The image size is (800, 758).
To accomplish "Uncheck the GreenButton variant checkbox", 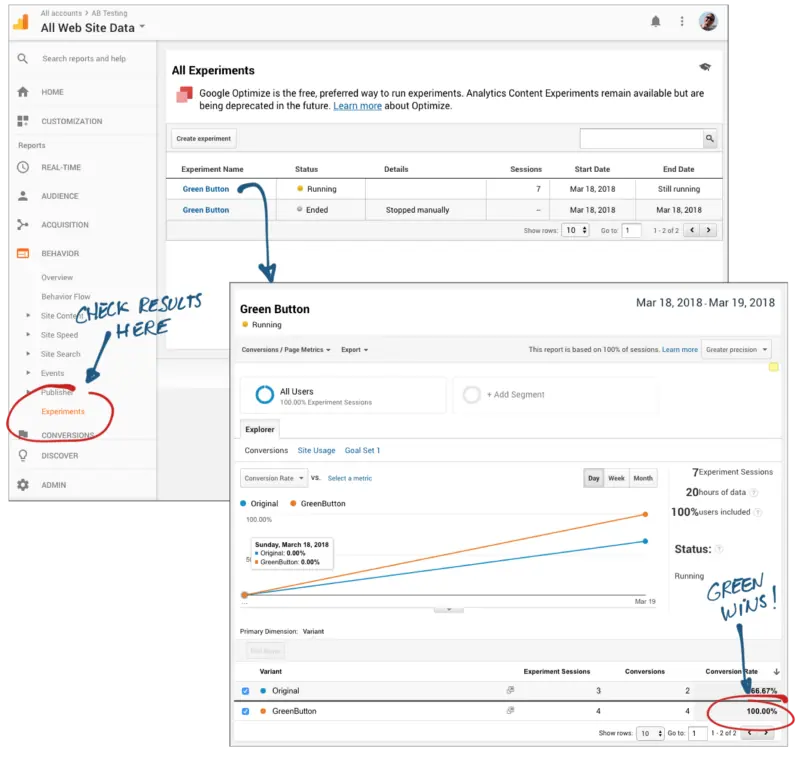I will 246,711.
